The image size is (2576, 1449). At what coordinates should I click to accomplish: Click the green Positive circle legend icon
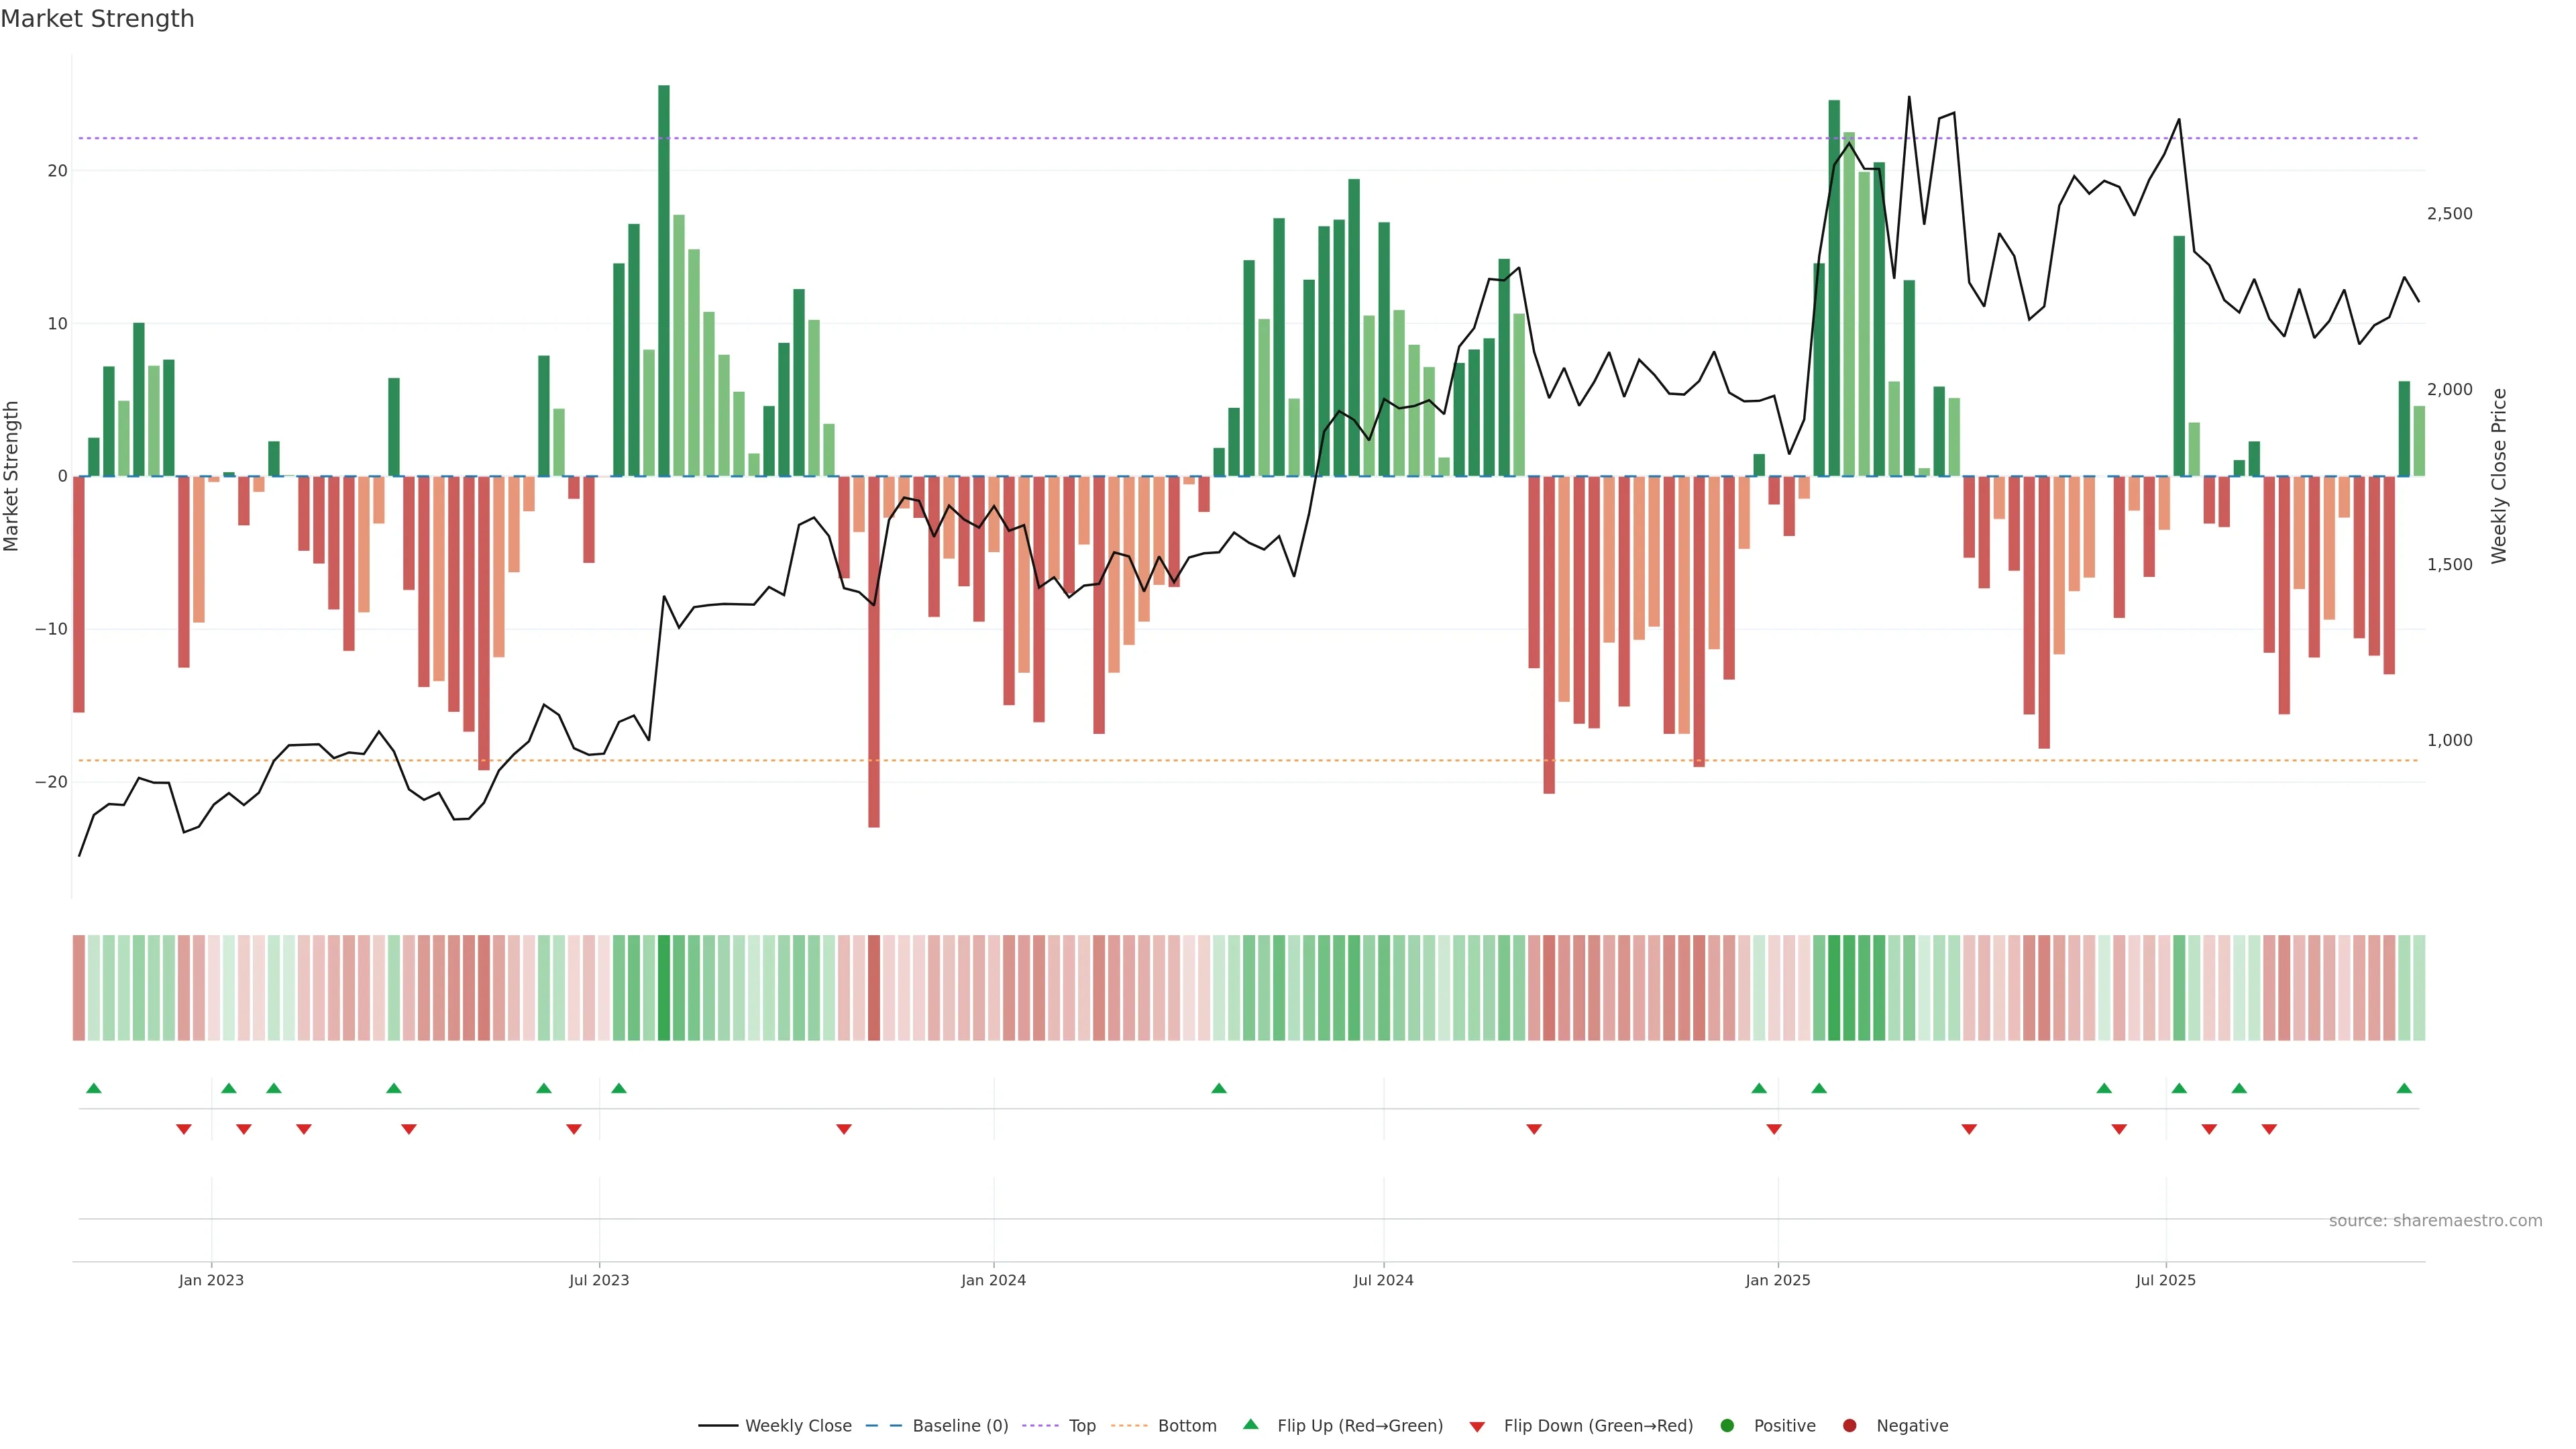tap(1727, 1425)
